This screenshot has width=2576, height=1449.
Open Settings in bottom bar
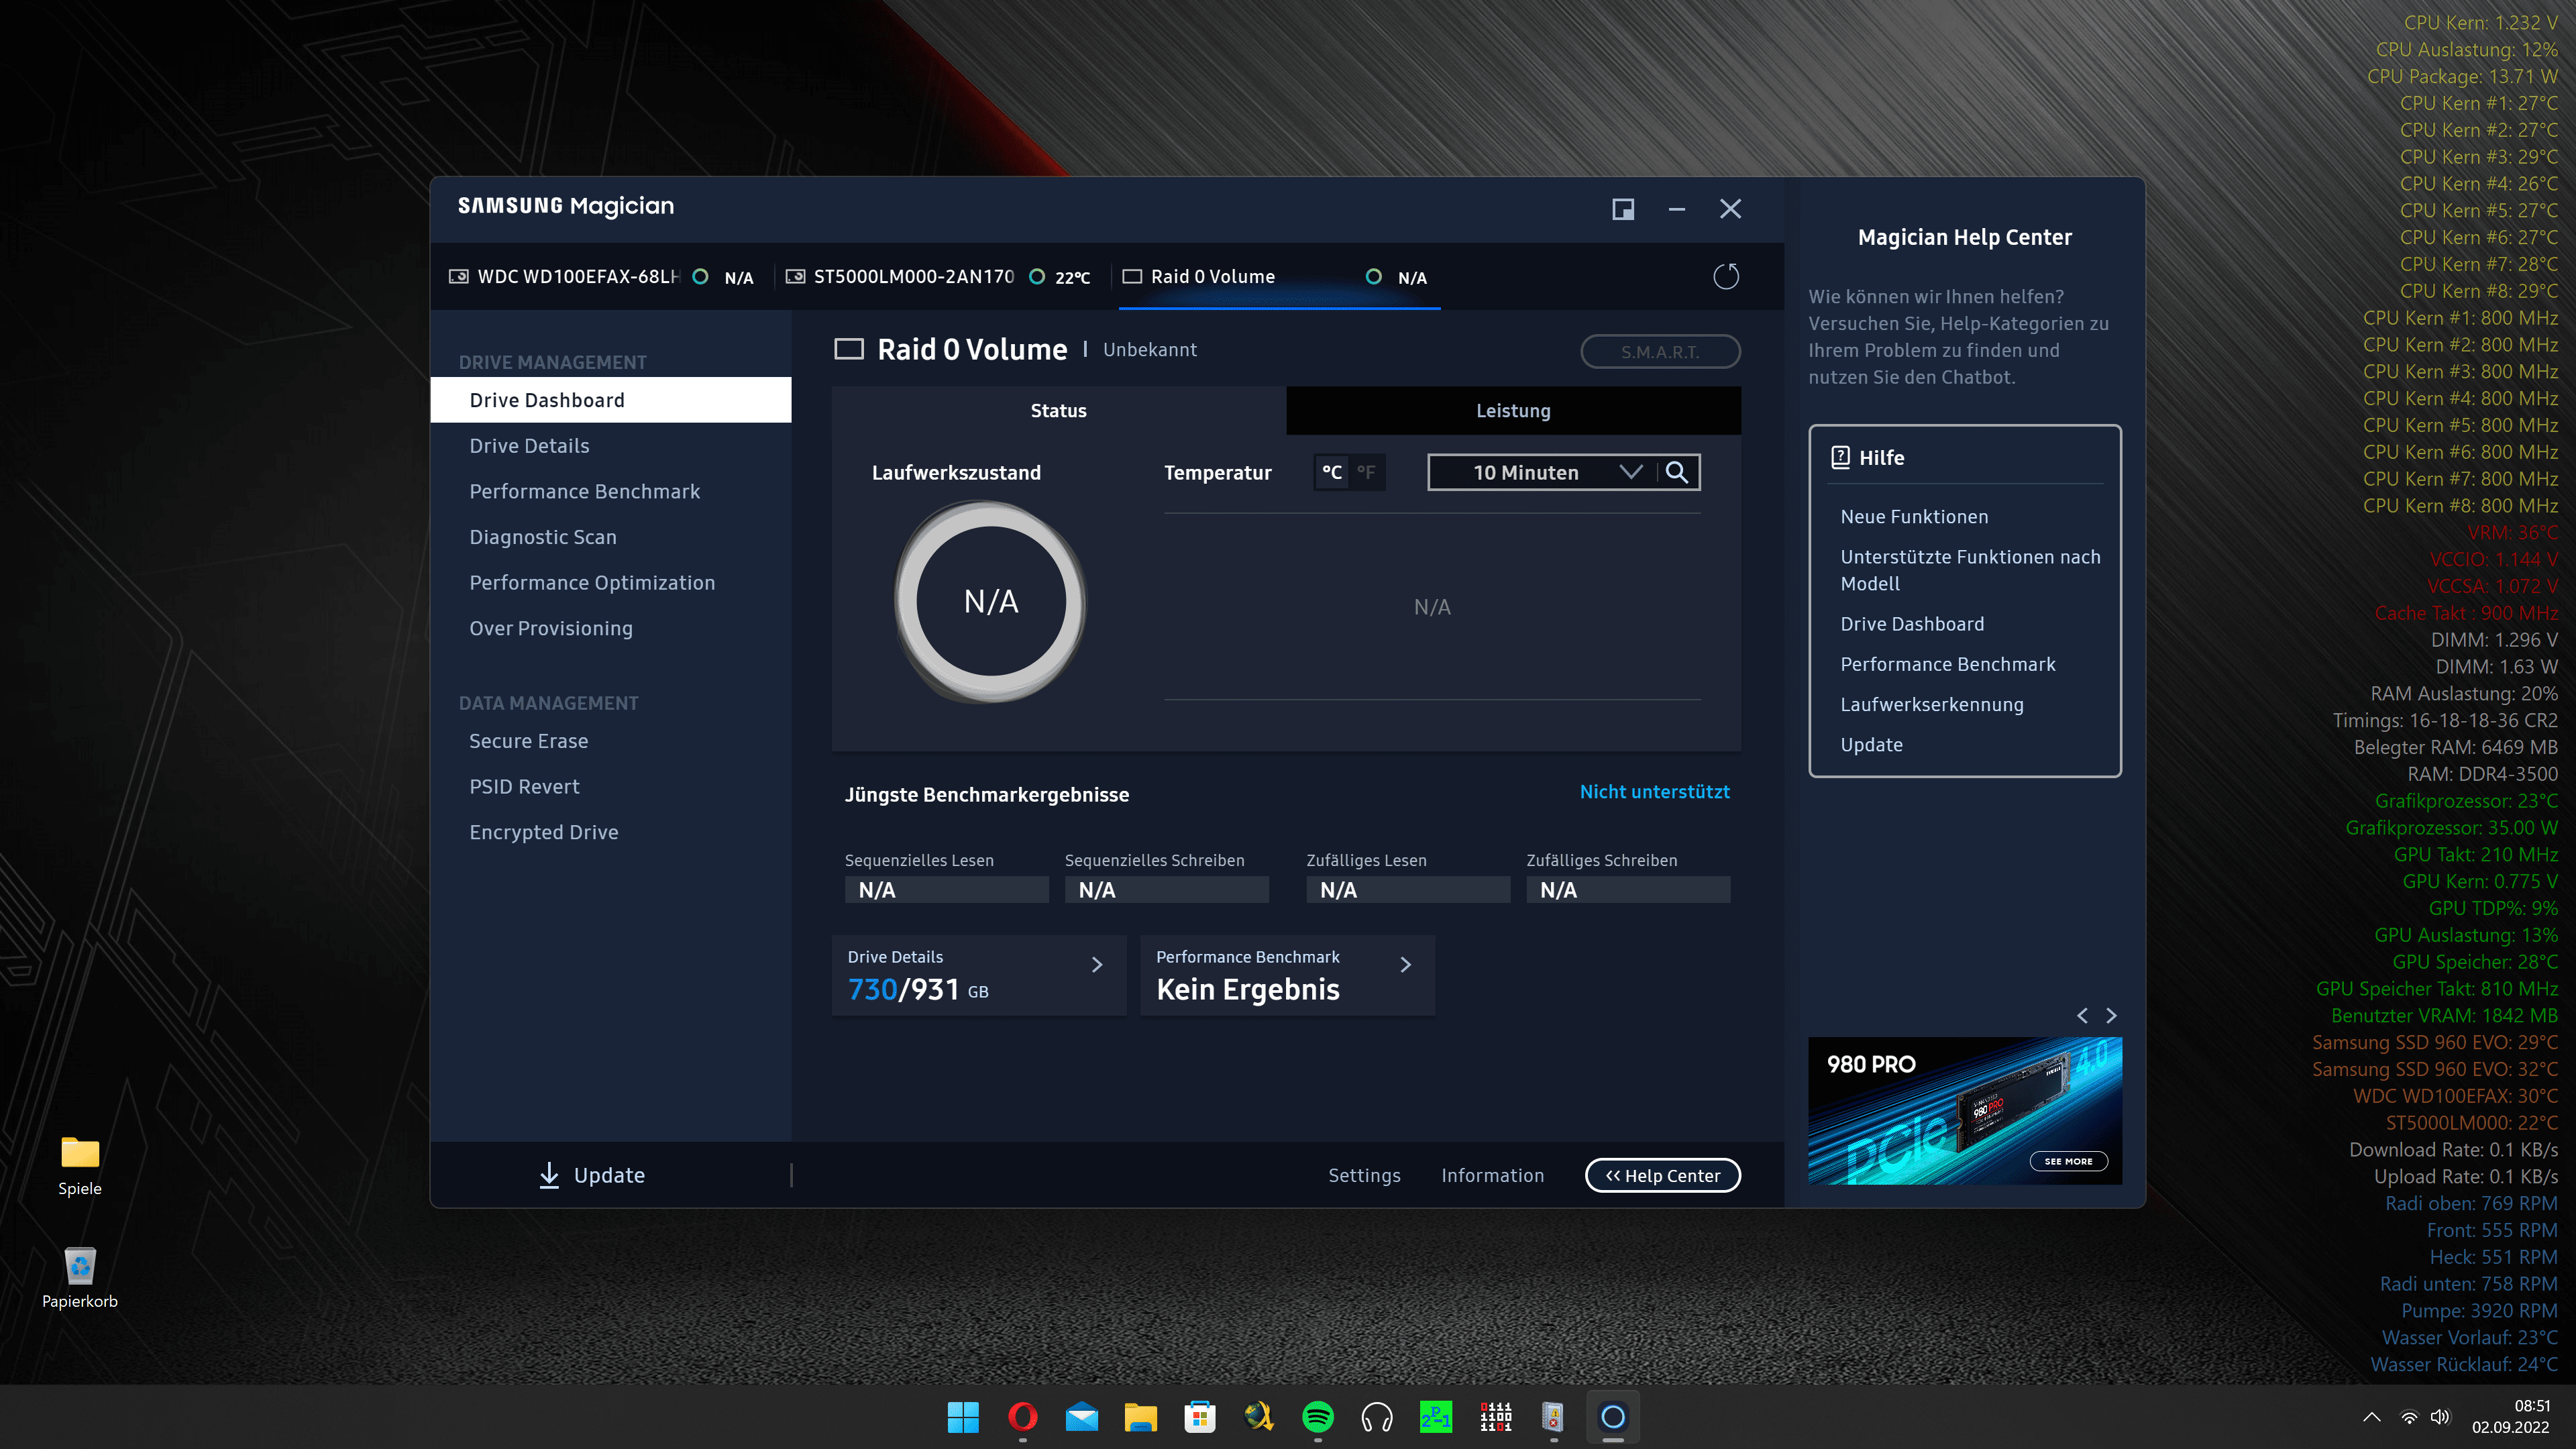(1364, 1176)
